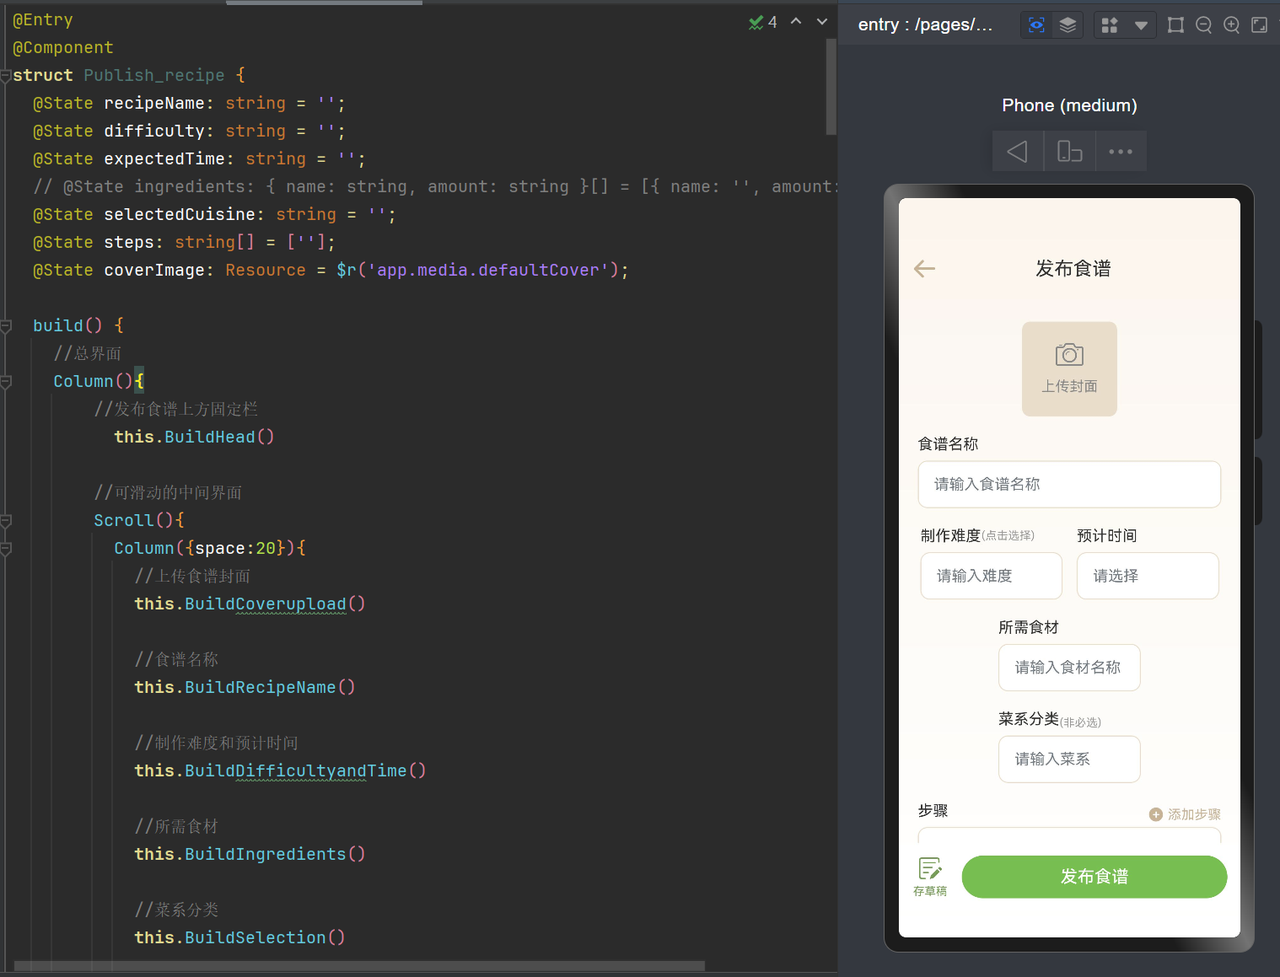Click the multi-device profile grid icon
Screen dimensions: 1280x977
1109,25
